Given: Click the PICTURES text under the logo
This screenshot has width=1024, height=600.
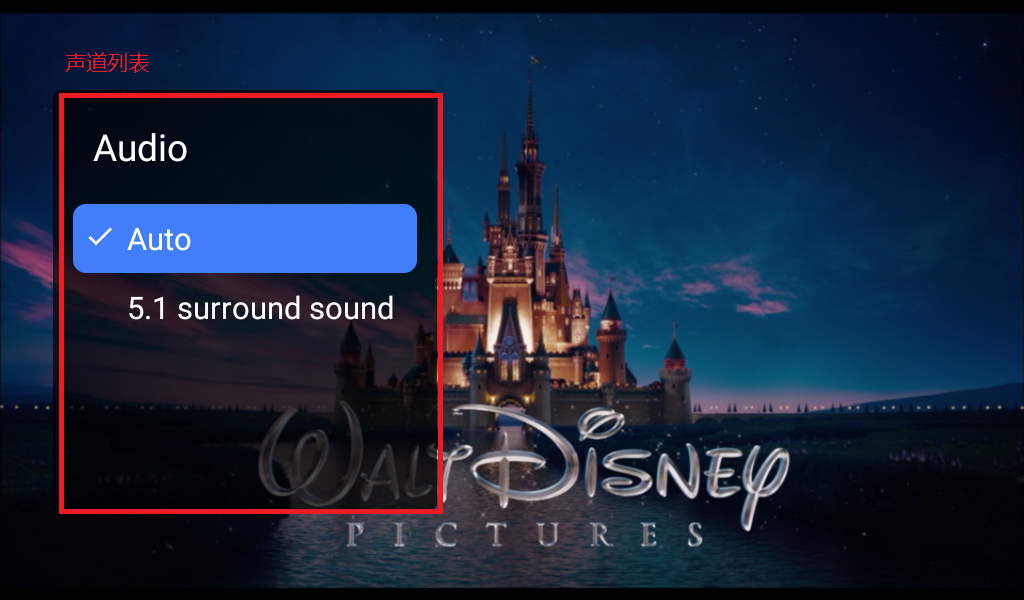Looking at the screenshot, I should [x=524, y=534].
